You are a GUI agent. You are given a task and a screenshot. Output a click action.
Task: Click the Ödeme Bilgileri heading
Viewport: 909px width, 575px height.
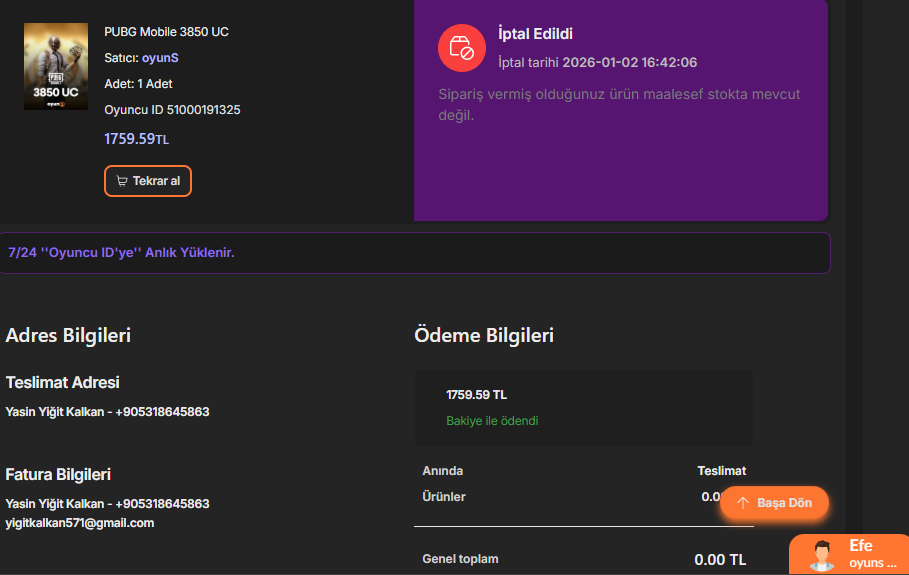[484, 335]
